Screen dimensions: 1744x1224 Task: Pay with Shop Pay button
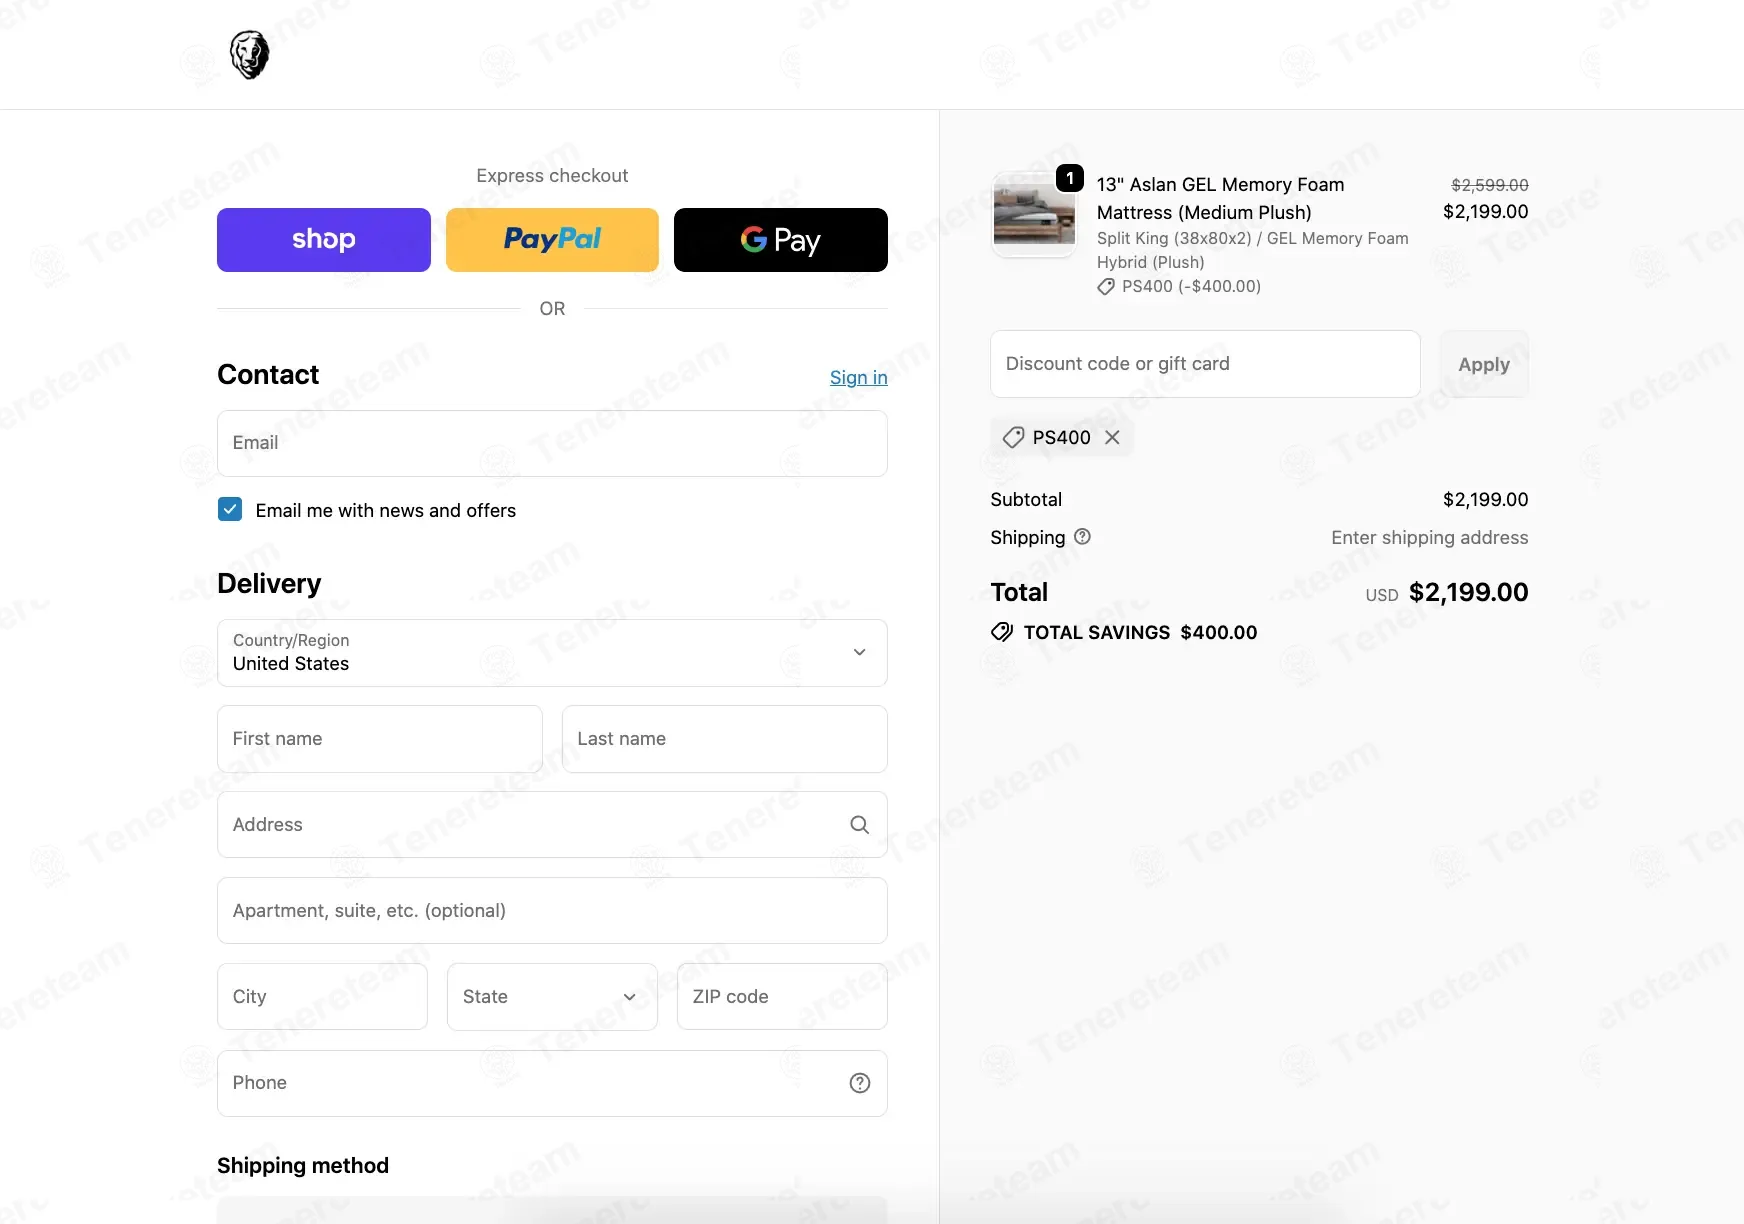324,240
